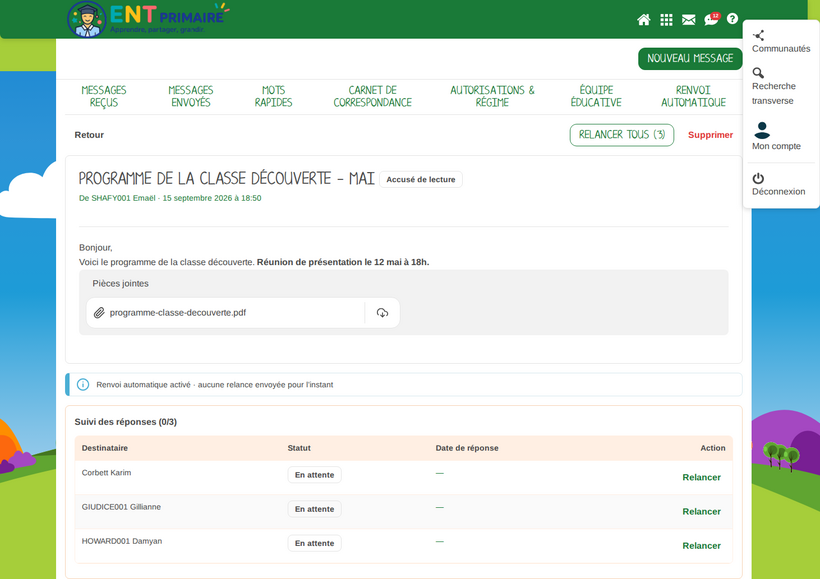Click the info icon in renvoi banner
Screen dimensions: 820x579
(x=83, y=384)
